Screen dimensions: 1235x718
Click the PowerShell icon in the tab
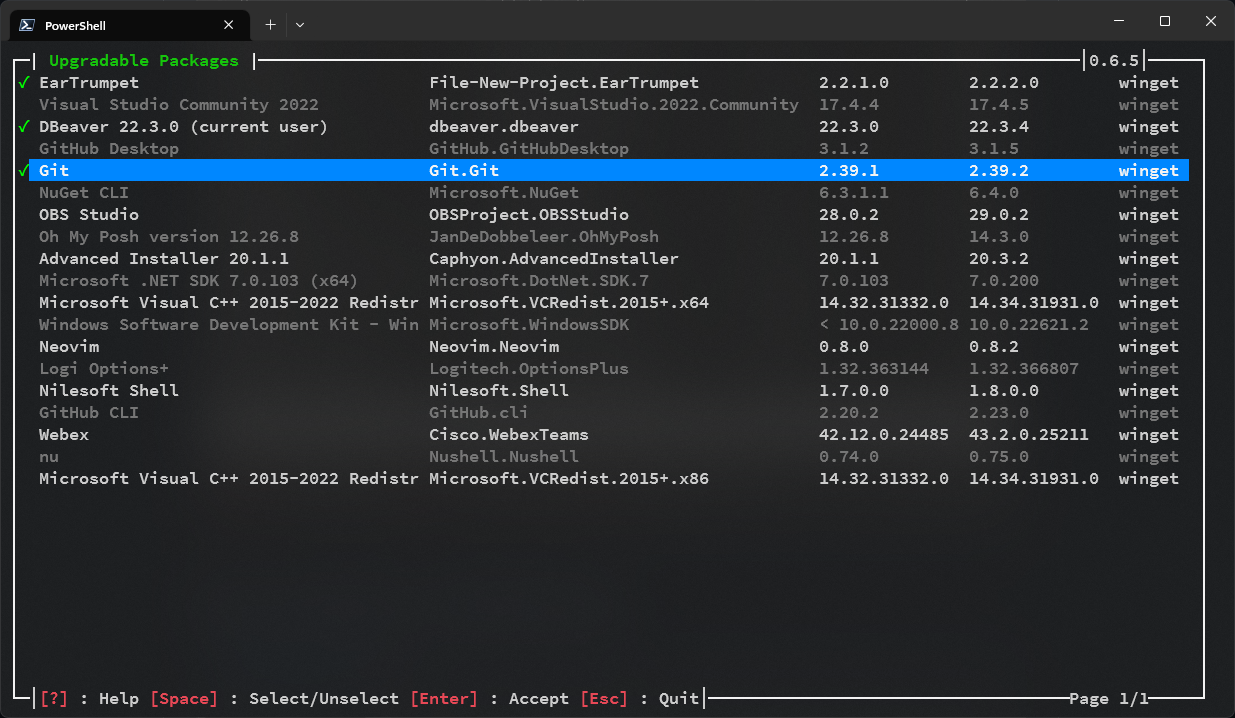(29, 25)
